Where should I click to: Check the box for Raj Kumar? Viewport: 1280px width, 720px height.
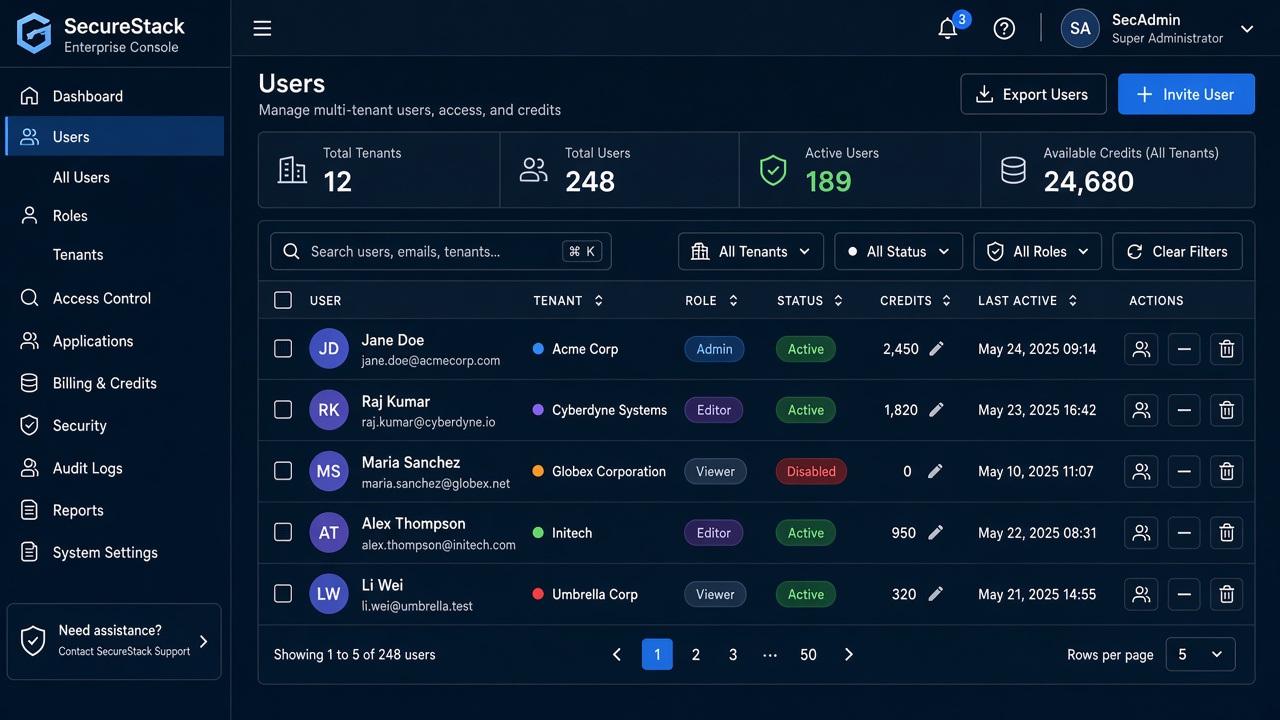[283, 410]
